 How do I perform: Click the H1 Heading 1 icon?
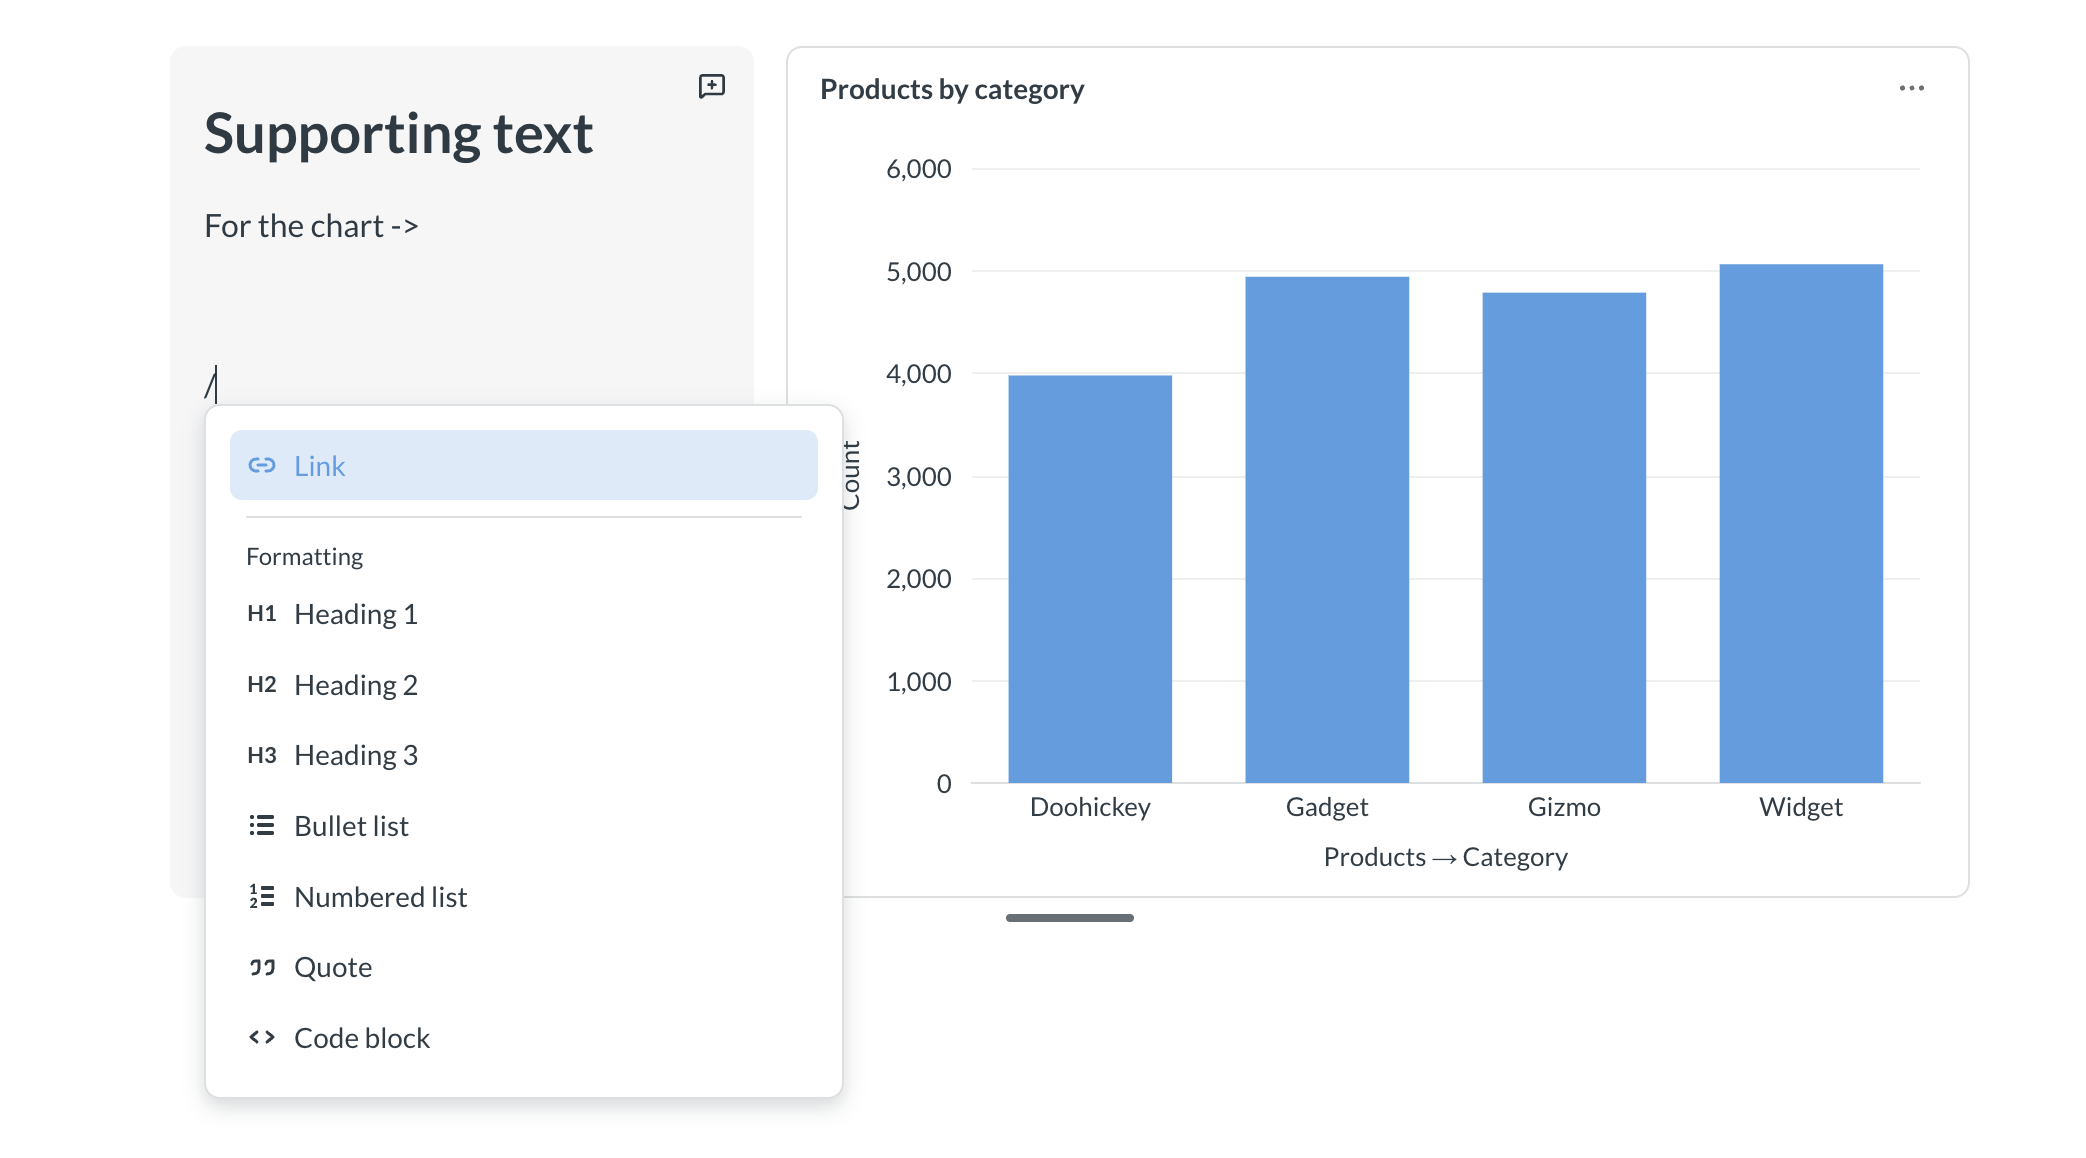coord(263,613)
